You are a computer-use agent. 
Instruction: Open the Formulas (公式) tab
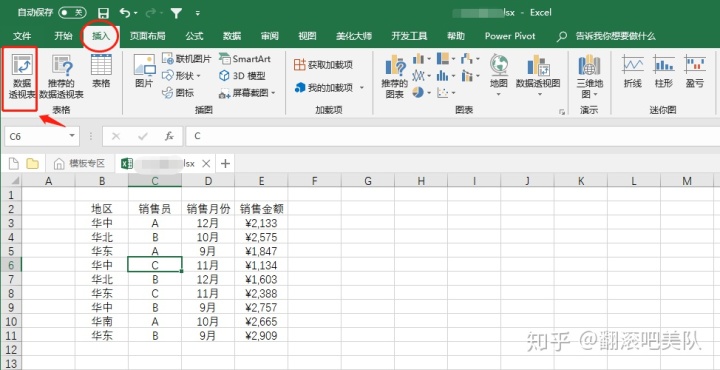pyautogui.click(x=194, y=36)
